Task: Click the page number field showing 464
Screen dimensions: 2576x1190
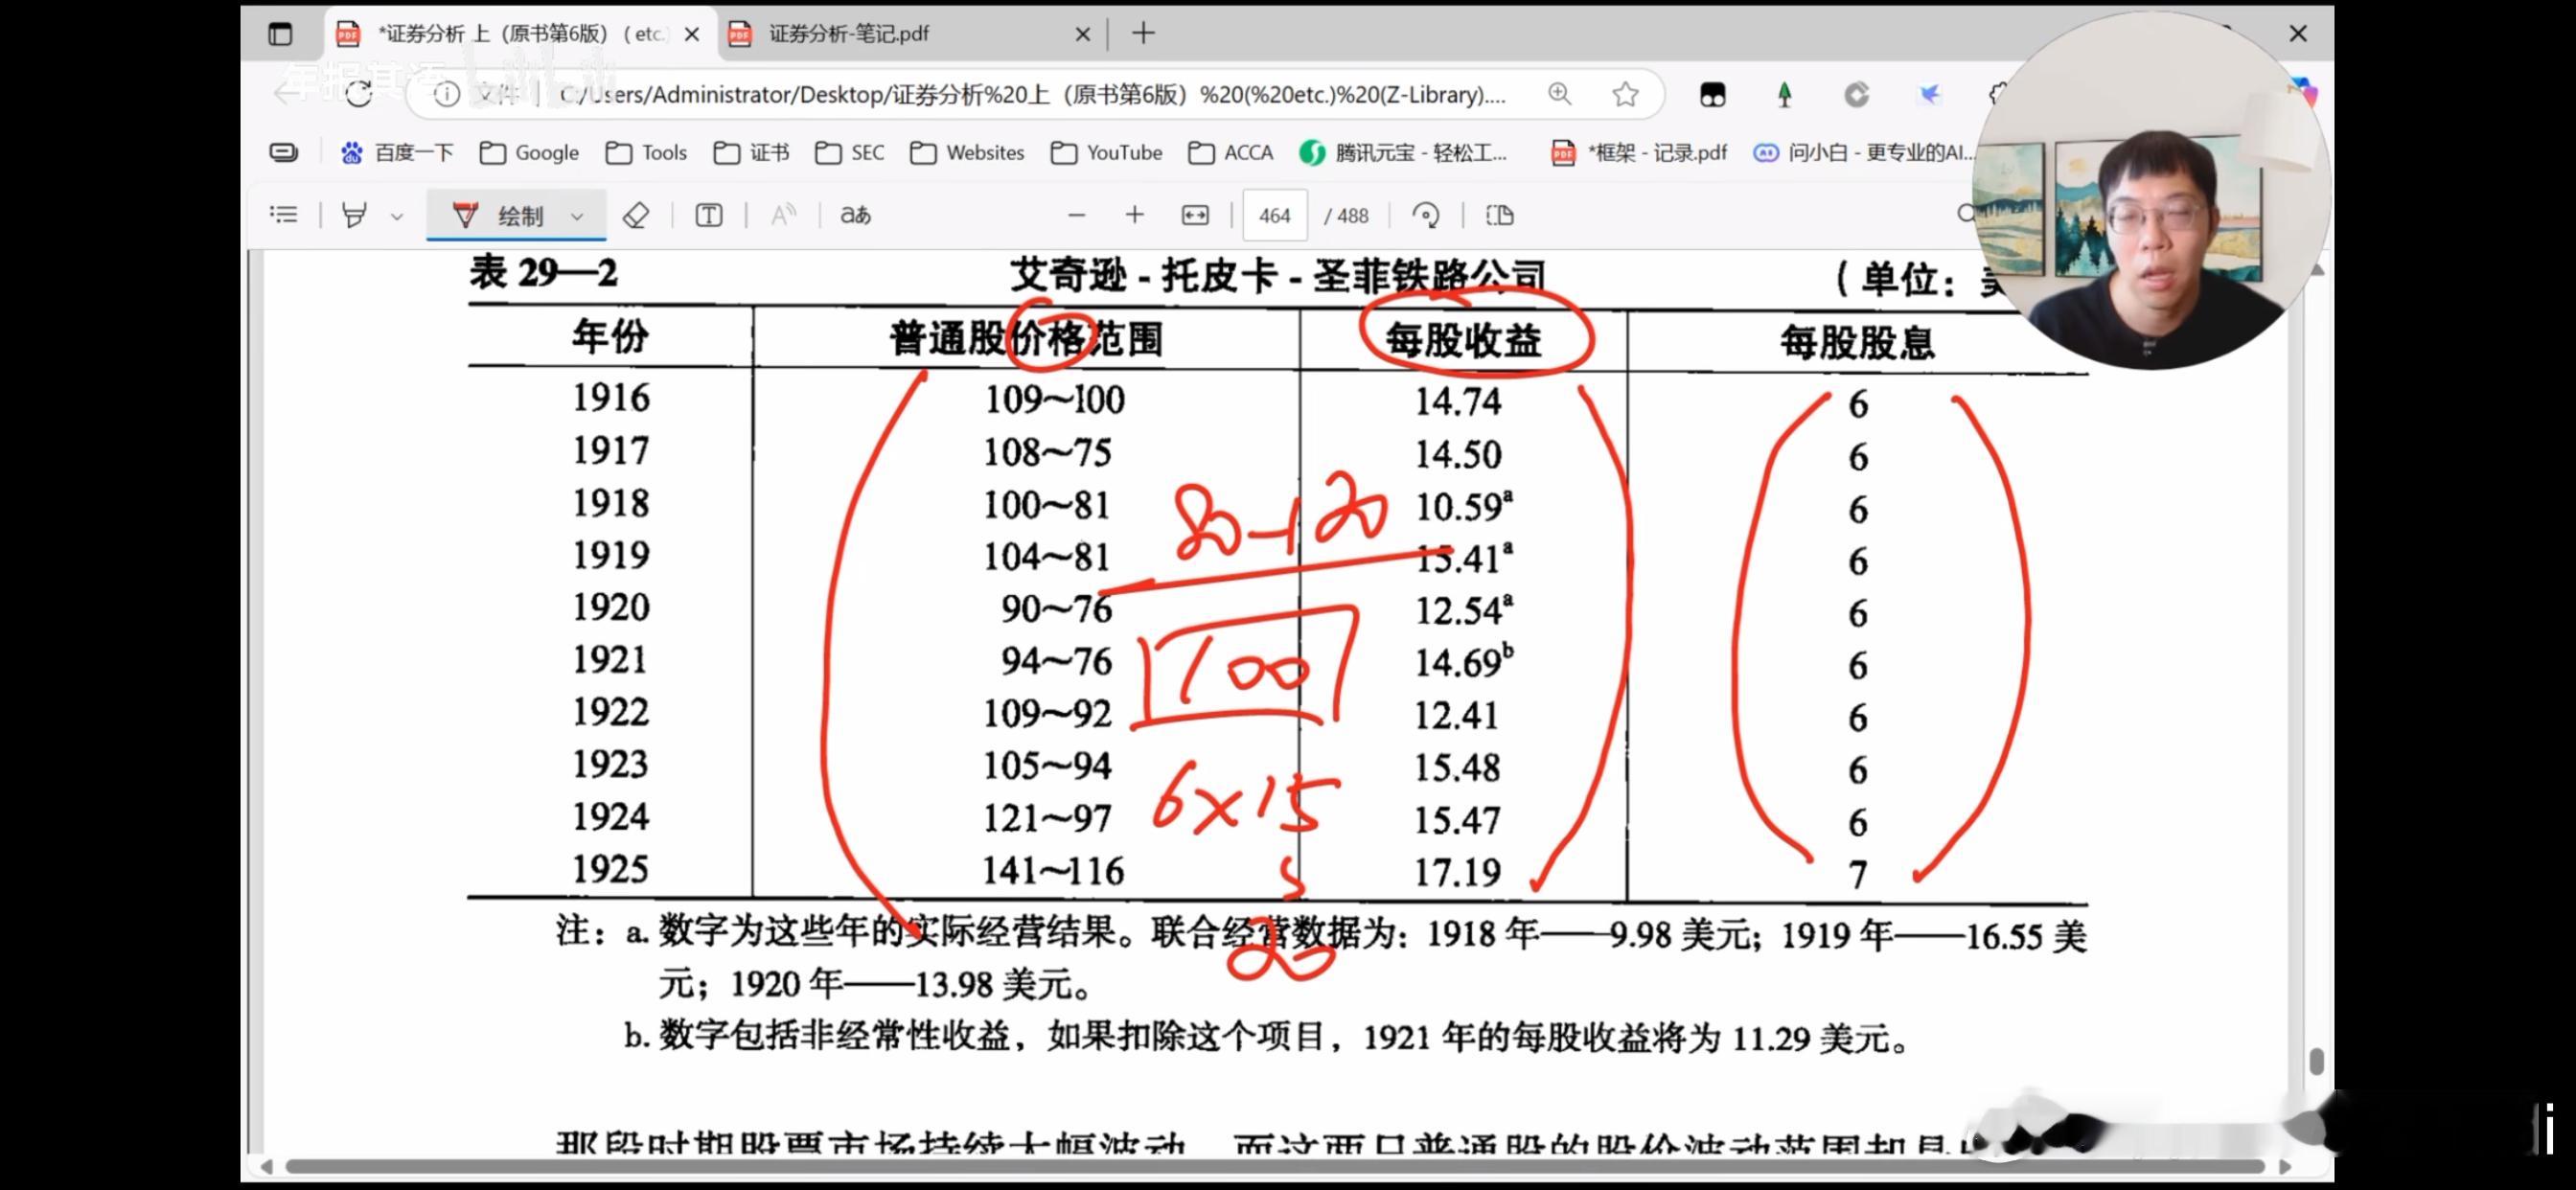Action: point(1274,215)
